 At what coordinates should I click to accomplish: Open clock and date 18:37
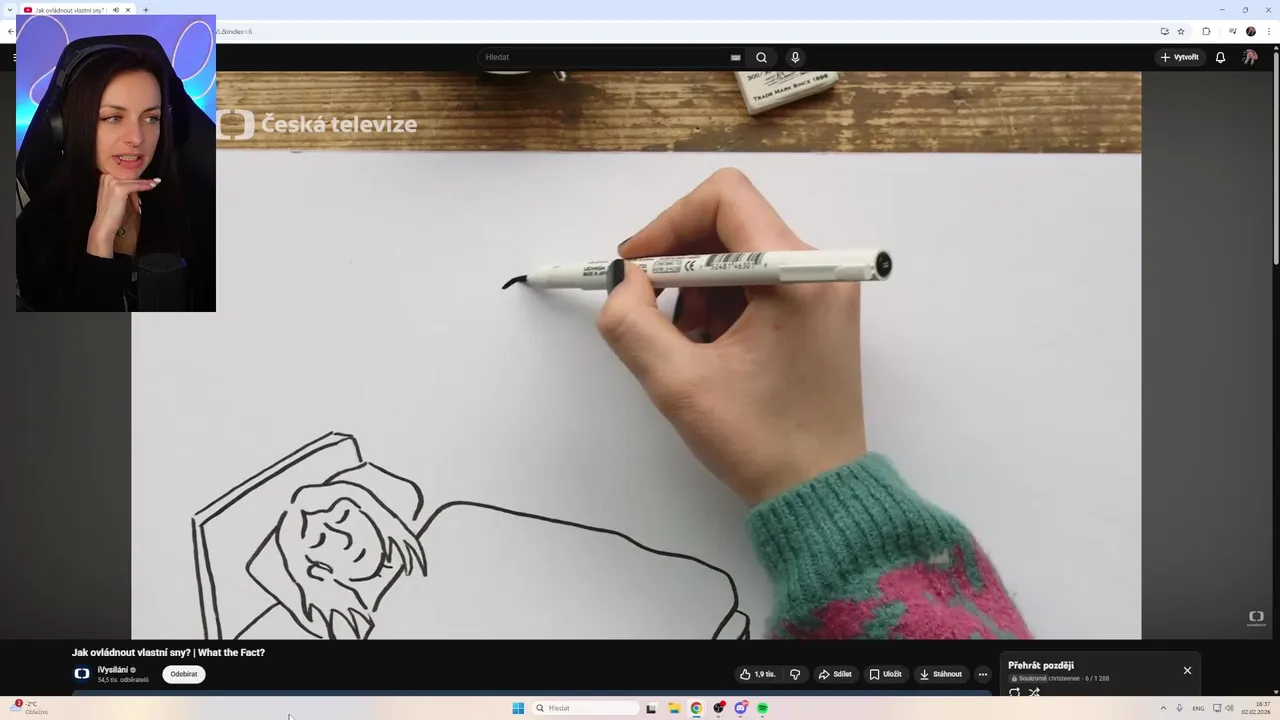pos(1256,708)
